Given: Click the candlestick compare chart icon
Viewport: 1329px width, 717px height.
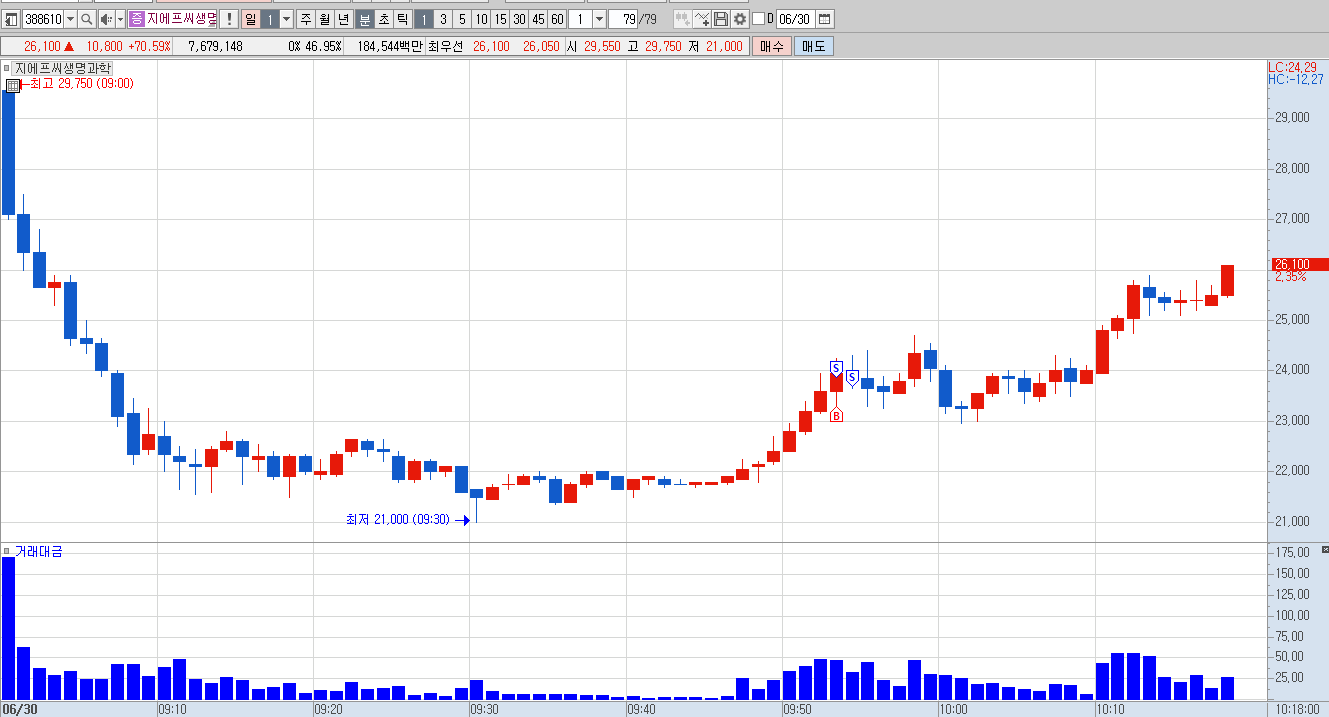Looking at the screenshot, I should coord(682,19).
